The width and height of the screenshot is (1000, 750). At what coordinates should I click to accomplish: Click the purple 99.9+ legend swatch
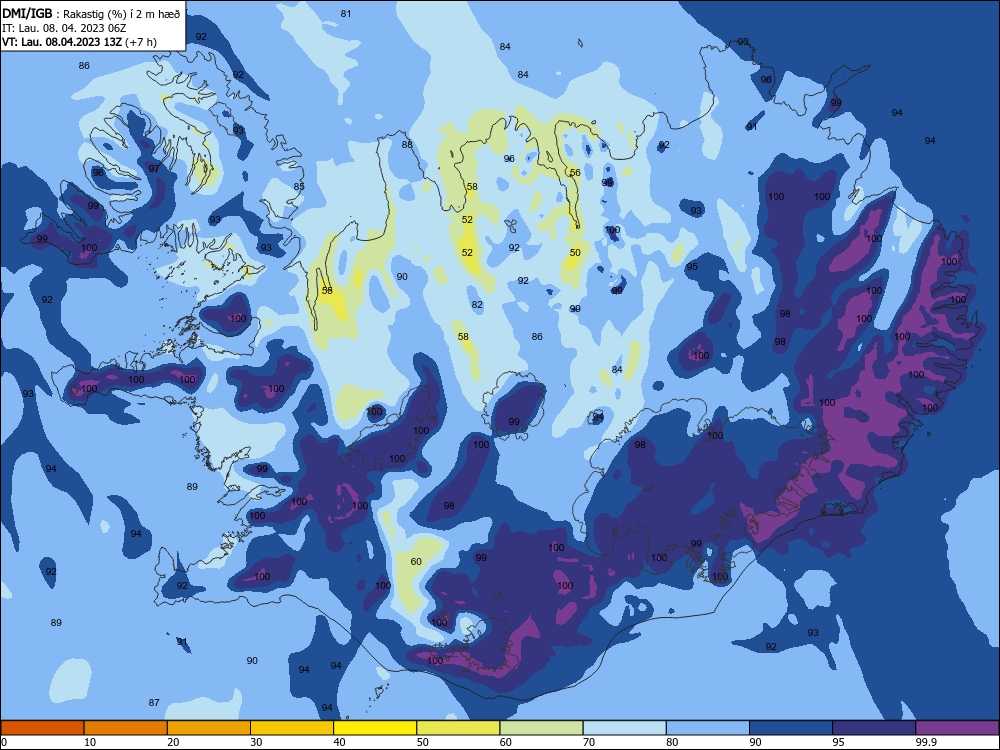click(957, 728)
